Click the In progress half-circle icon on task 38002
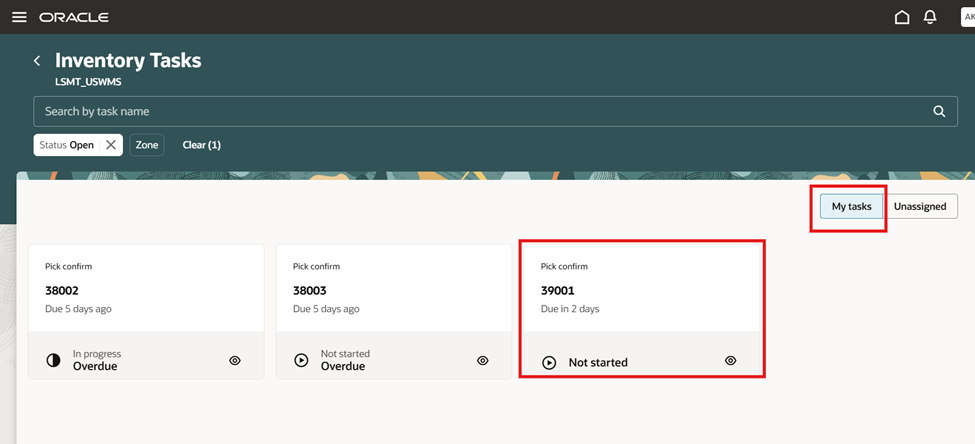The width and height of the screenshot is (975, 444). 53,360
